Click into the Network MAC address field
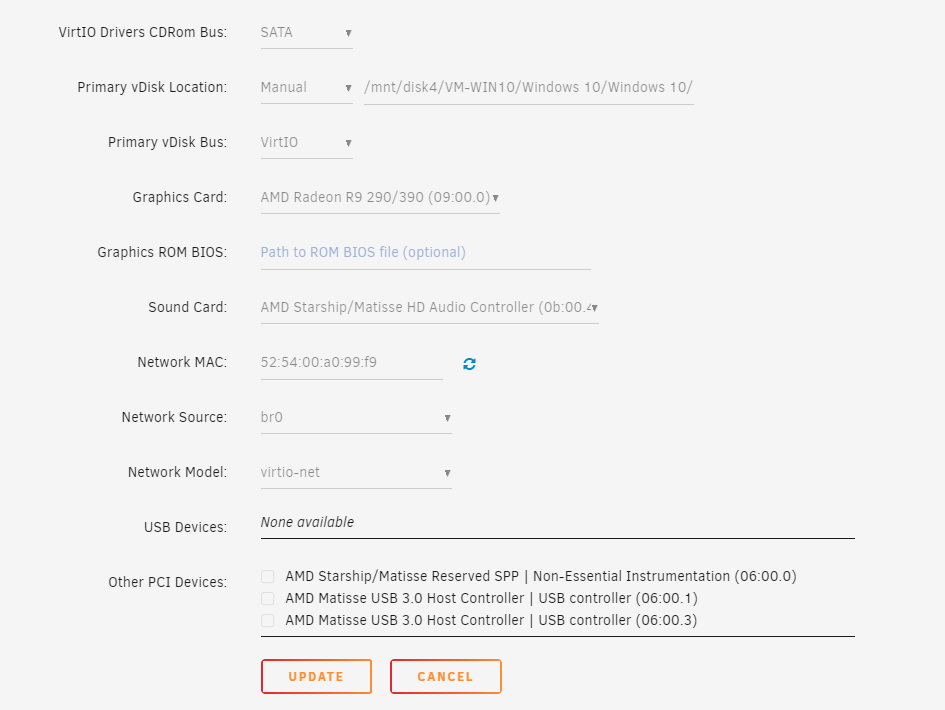 click(x=352, y=363)
